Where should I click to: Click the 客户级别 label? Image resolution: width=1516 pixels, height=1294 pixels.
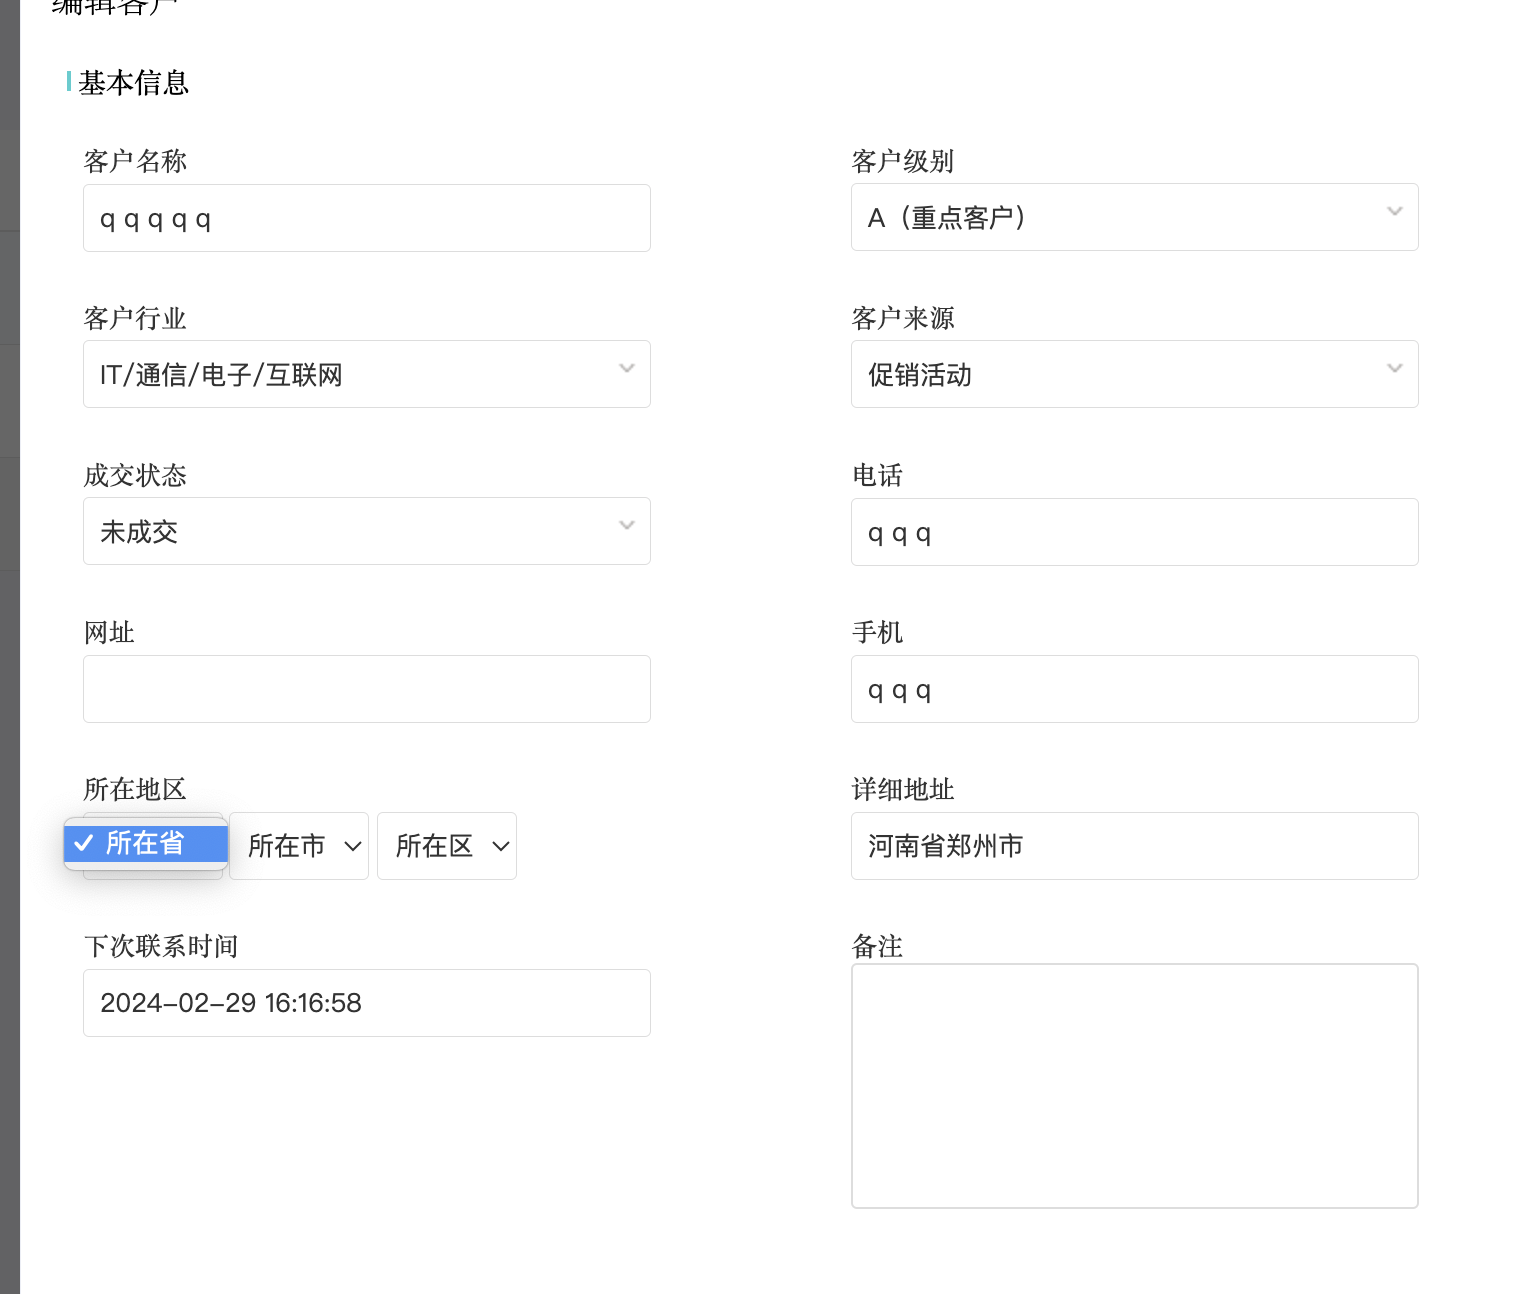pos(903,161)
